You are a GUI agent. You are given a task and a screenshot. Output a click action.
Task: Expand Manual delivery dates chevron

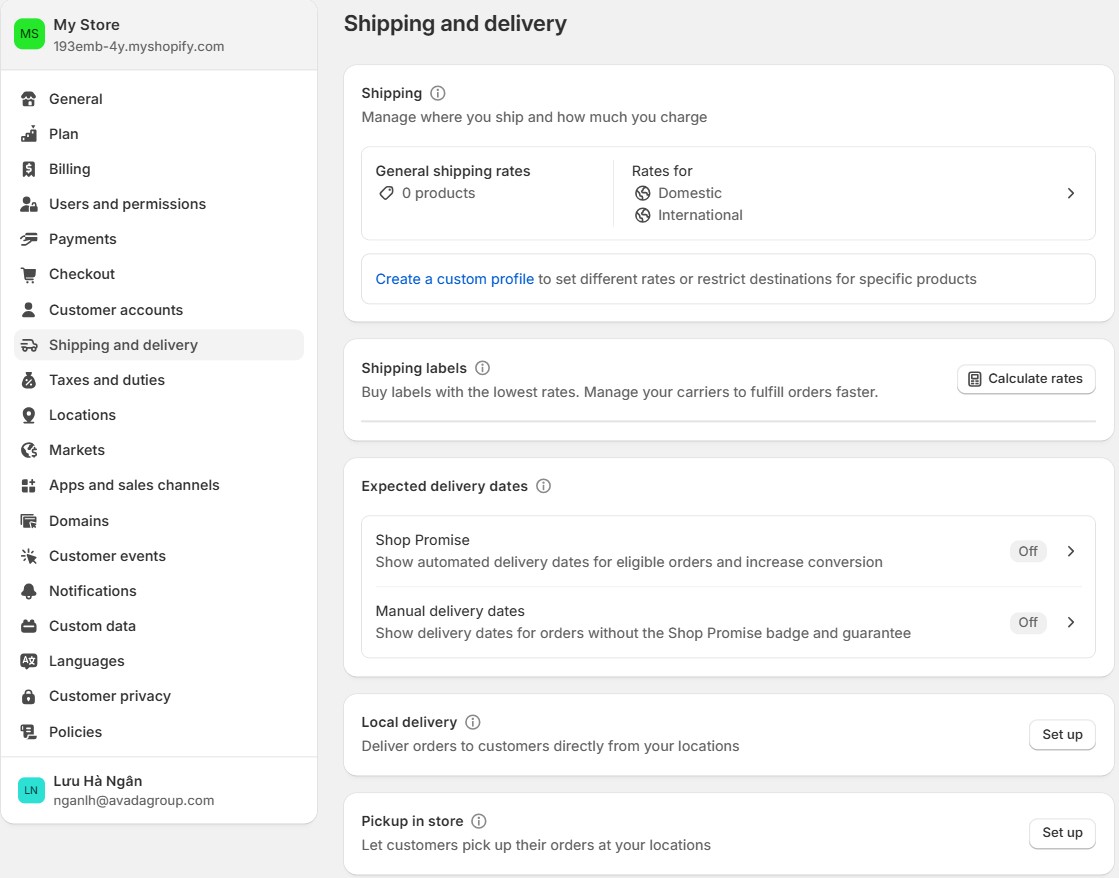tap(1070, 622)
